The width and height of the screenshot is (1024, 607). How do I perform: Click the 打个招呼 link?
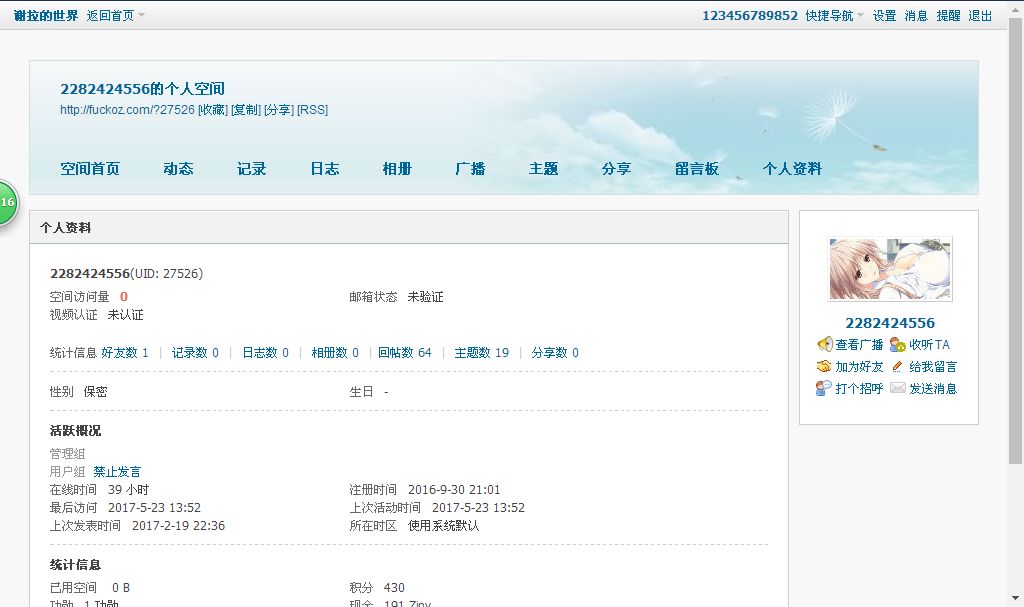tap(859, 389)
